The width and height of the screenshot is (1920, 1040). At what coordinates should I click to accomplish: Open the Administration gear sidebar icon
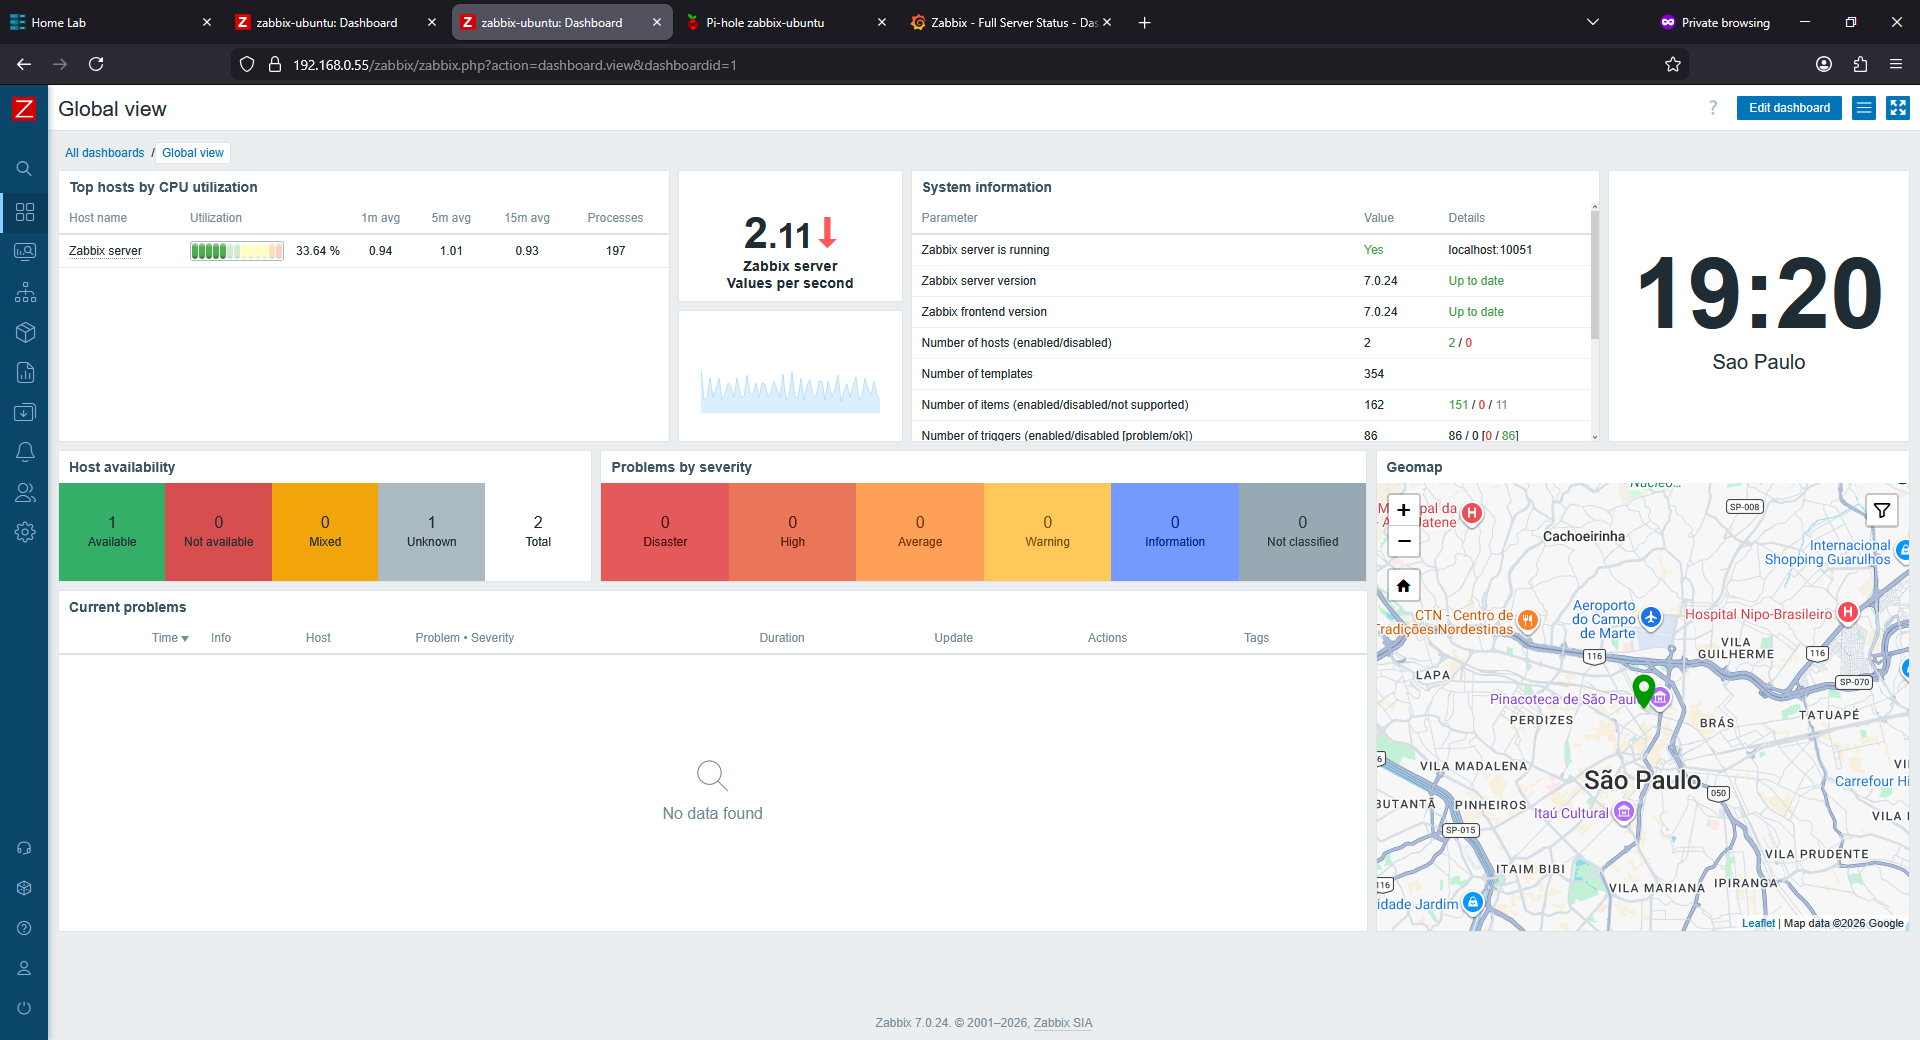[25, 532]
